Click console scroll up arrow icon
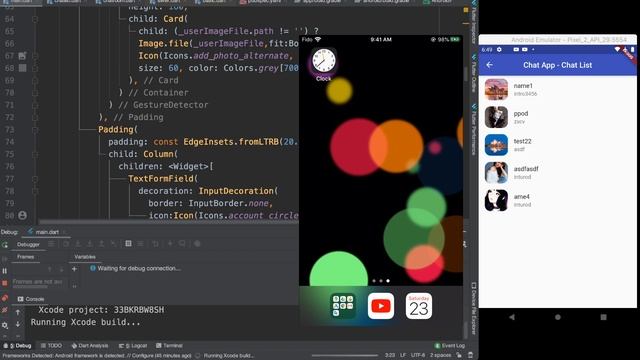The image size is (640, 360). point(18,312)
